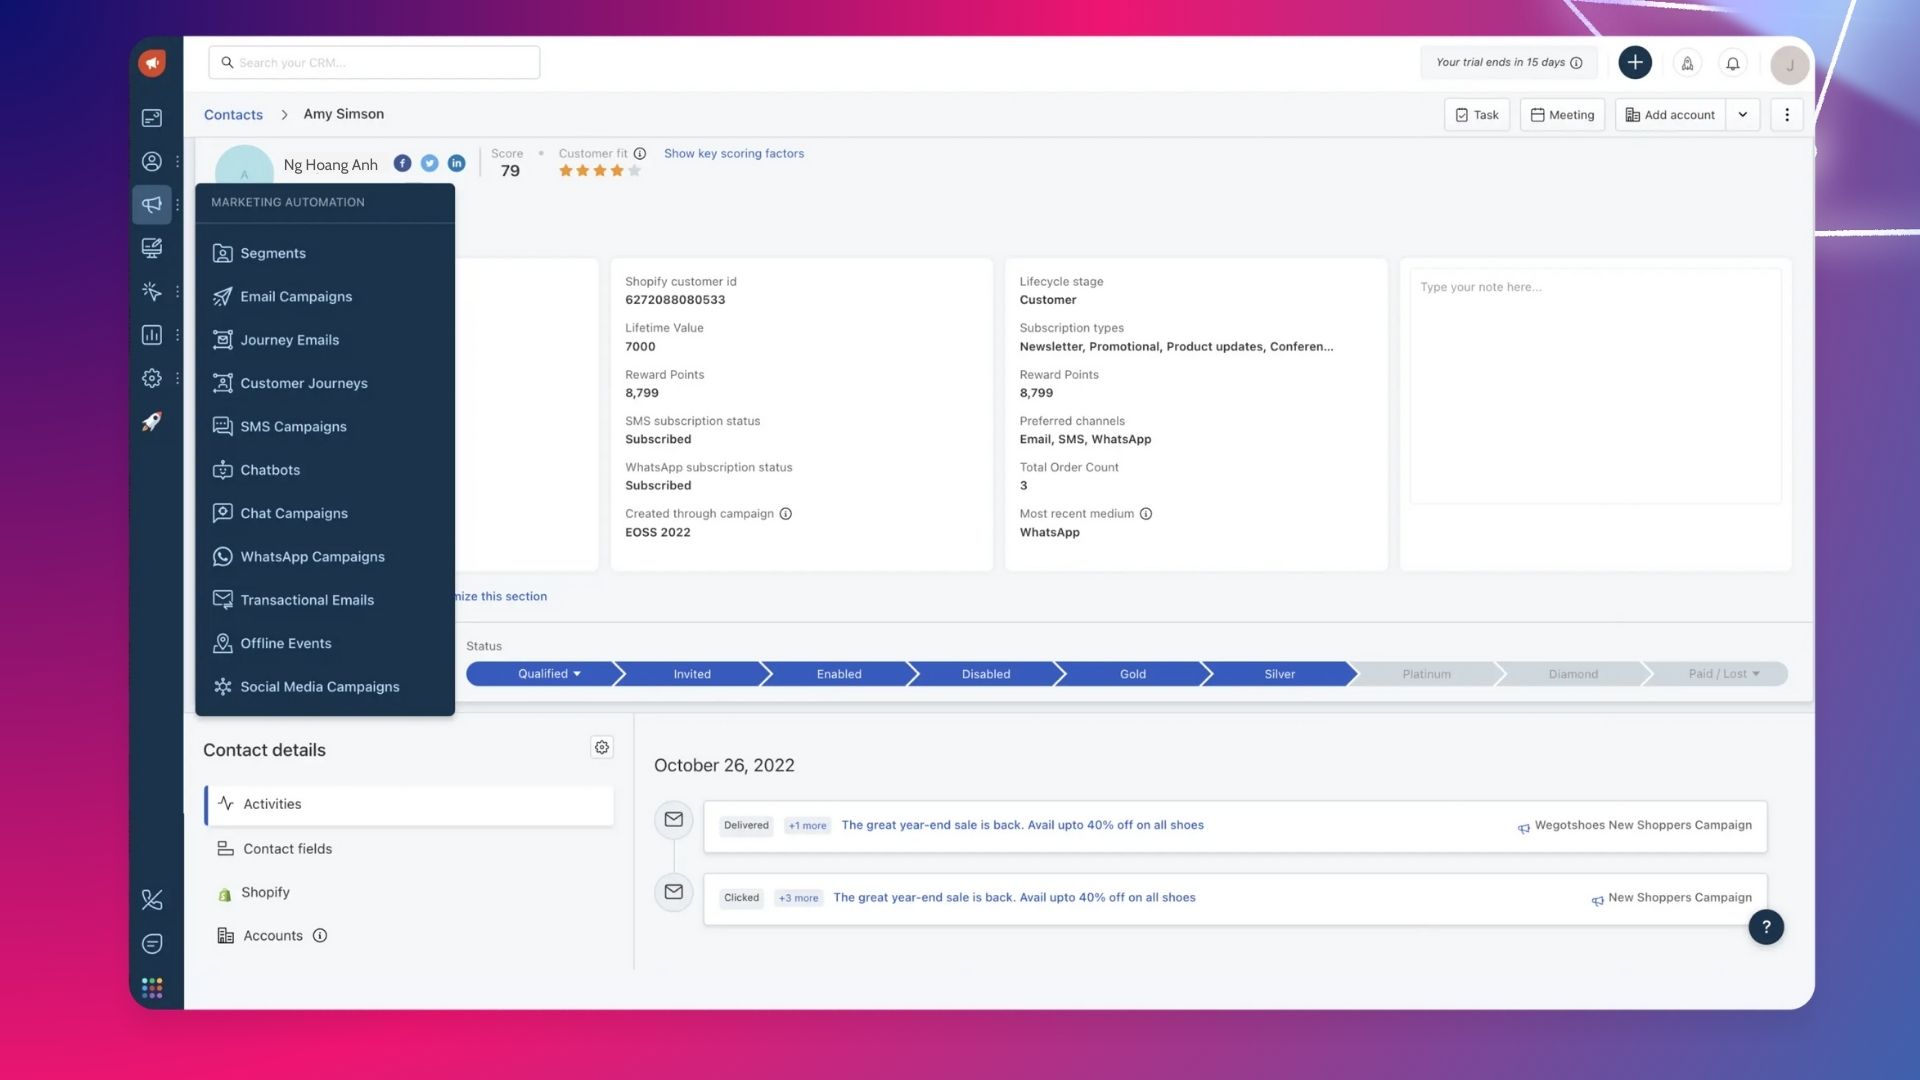Click the Clicked email envelope icon
1920x1080 pixels.
click(674, 892)
